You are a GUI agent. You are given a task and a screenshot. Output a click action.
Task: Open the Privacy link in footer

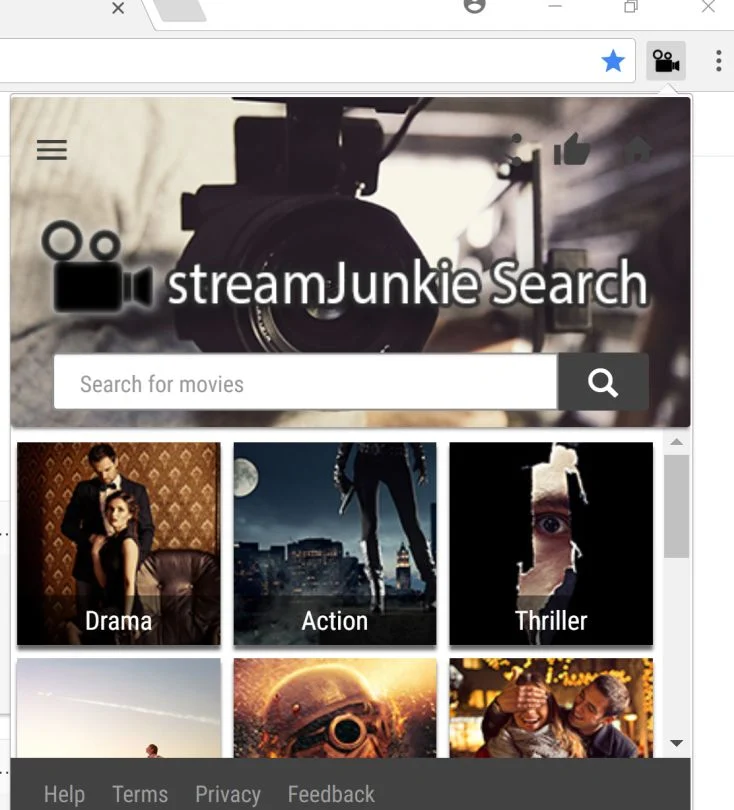tap(228, 794)
